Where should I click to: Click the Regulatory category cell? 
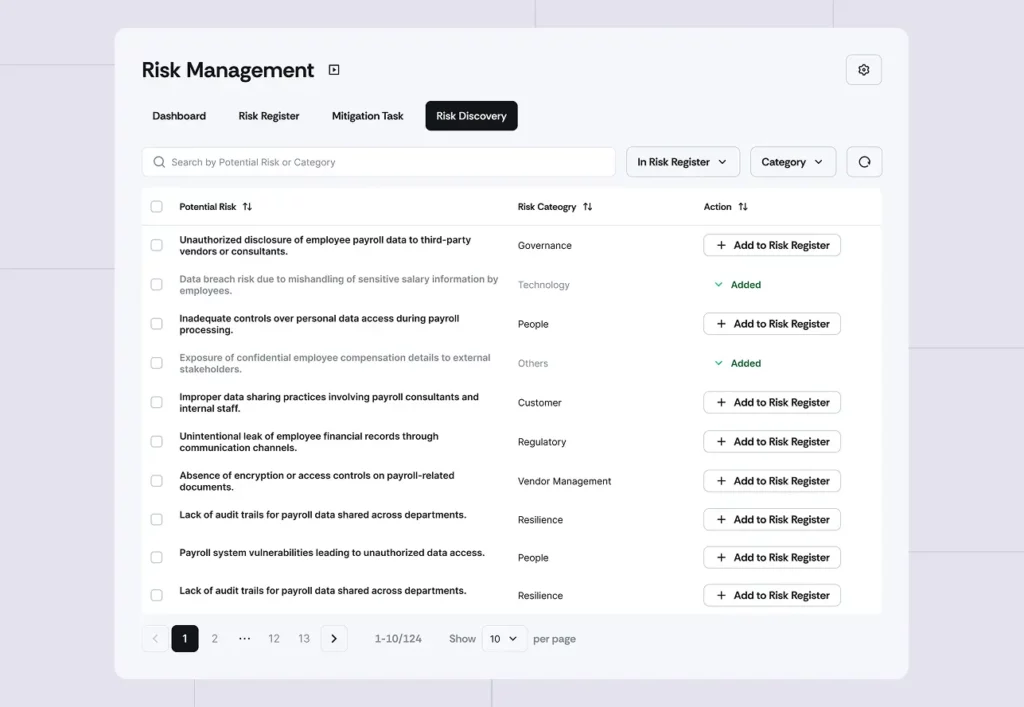(542, 442)
